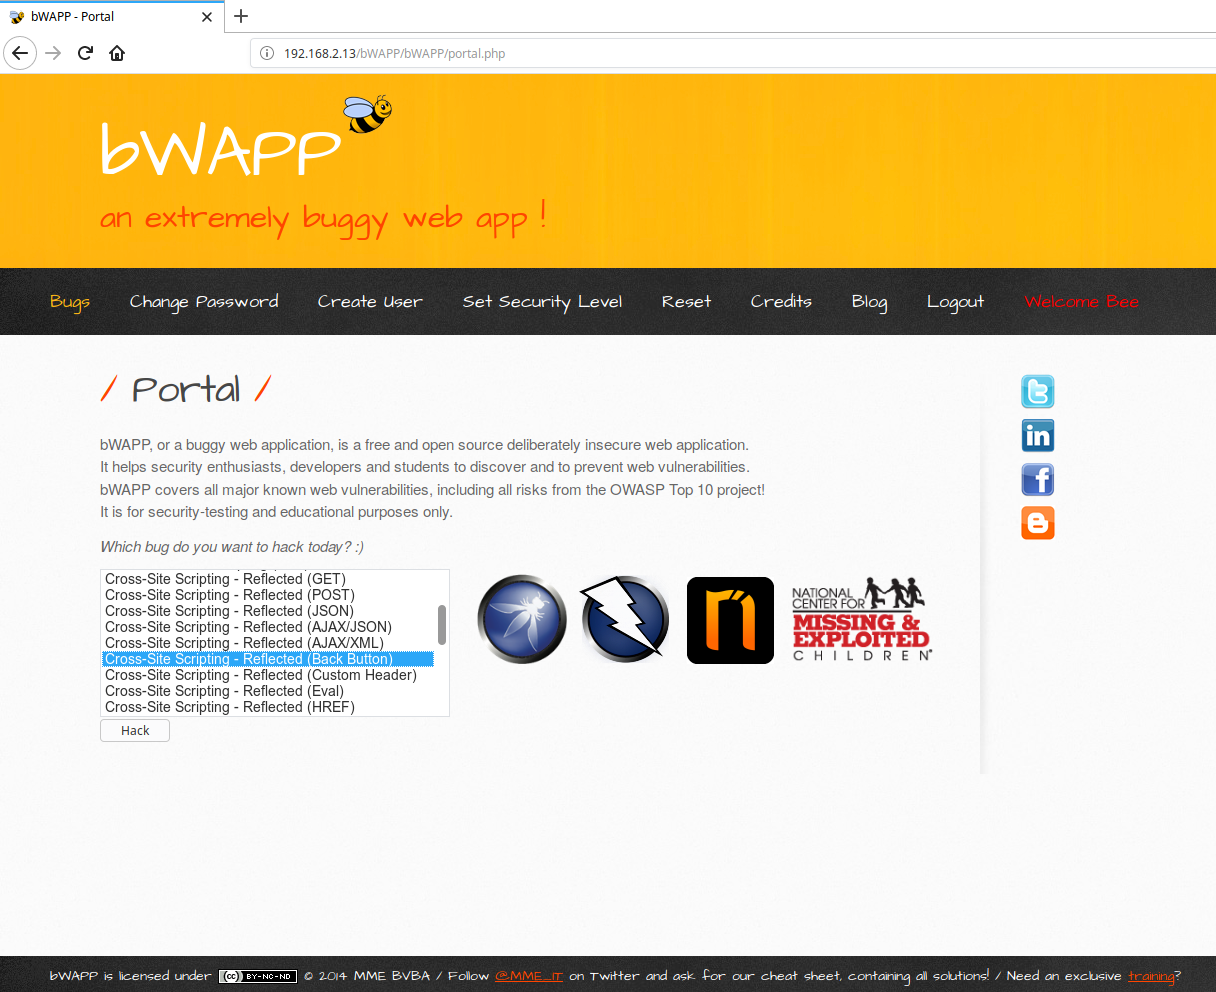
Task: Open Credits in the navigation bar
Action: pyautogui.click(x=781, y=301)
